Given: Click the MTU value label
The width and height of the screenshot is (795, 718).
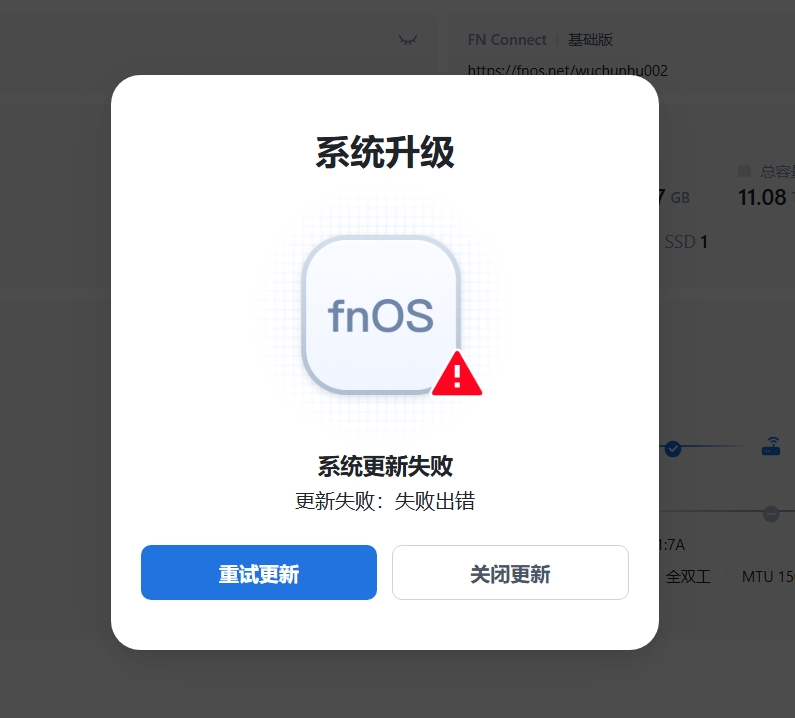Looking at the screenshot, I should coord(768,577).
